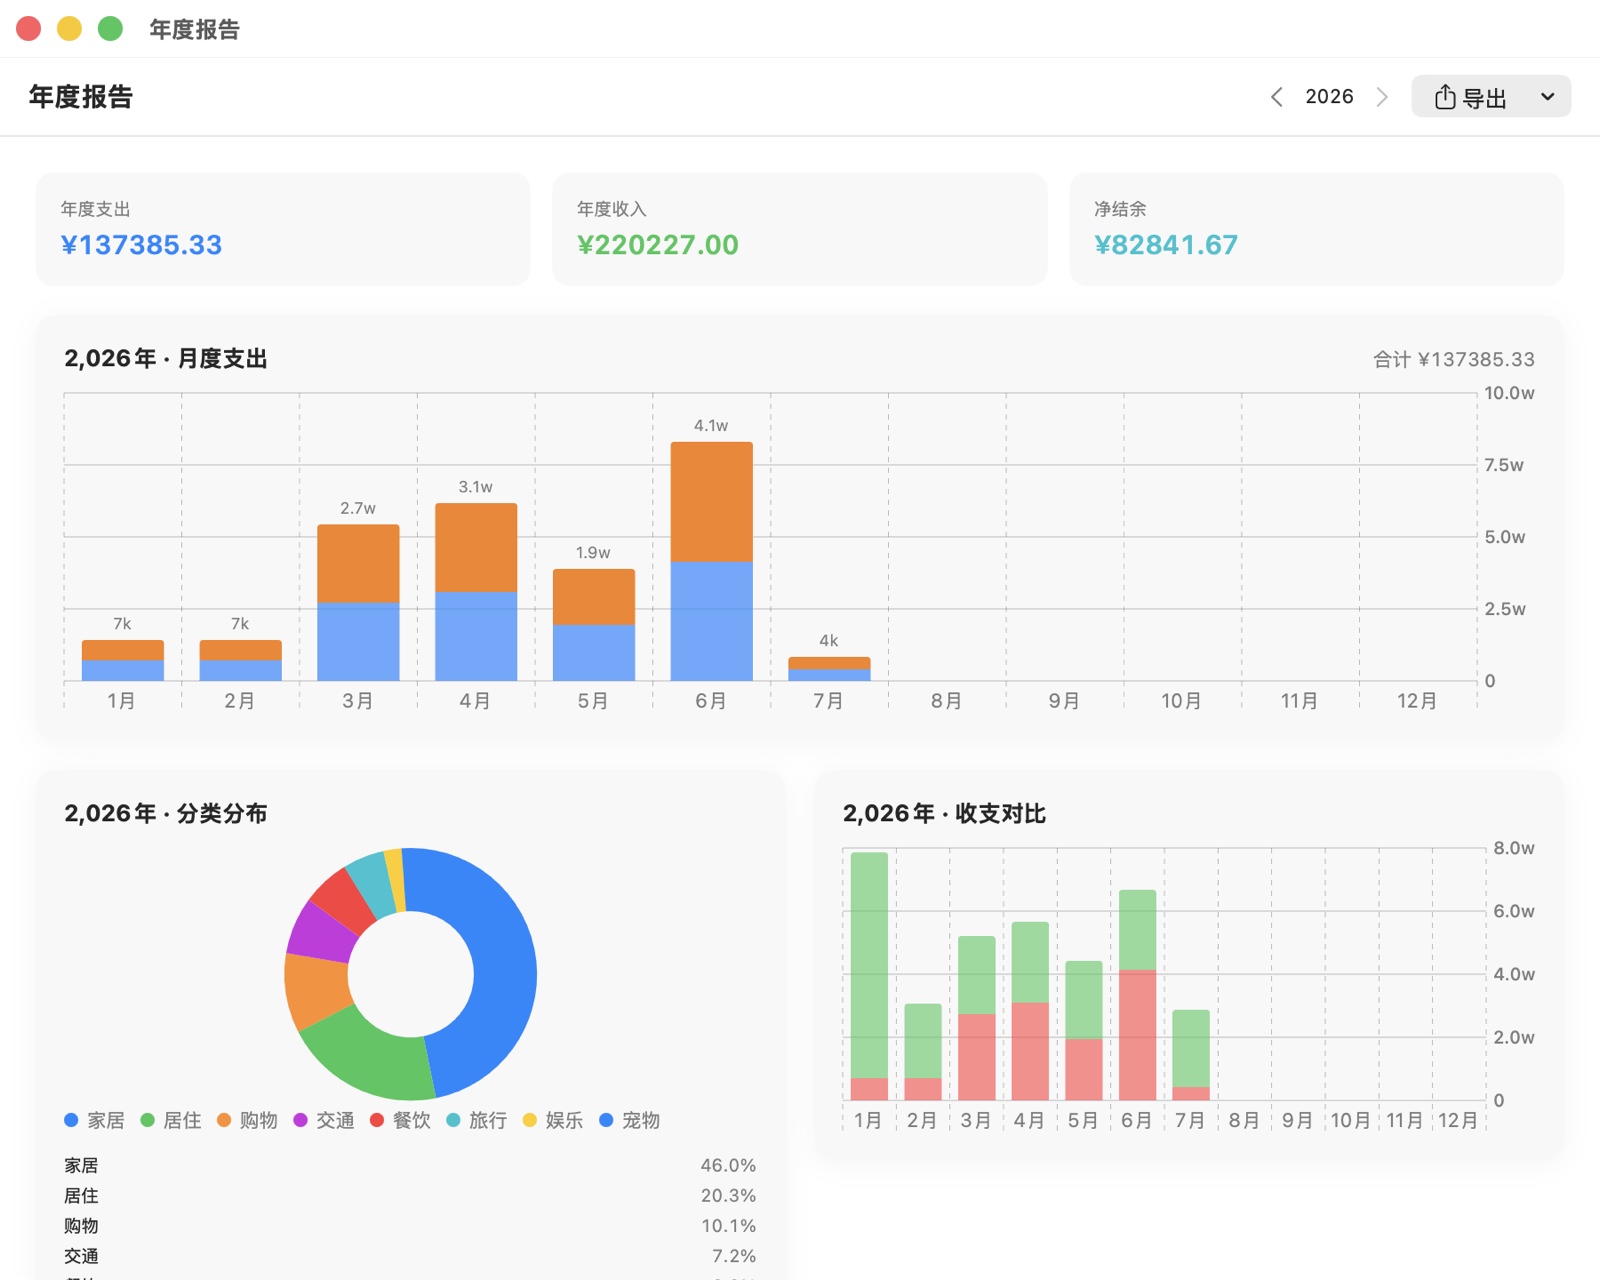Viewport: 1600px width, 1280px height.
Task: Open the 年度支出 summary card
Action: 283,229
